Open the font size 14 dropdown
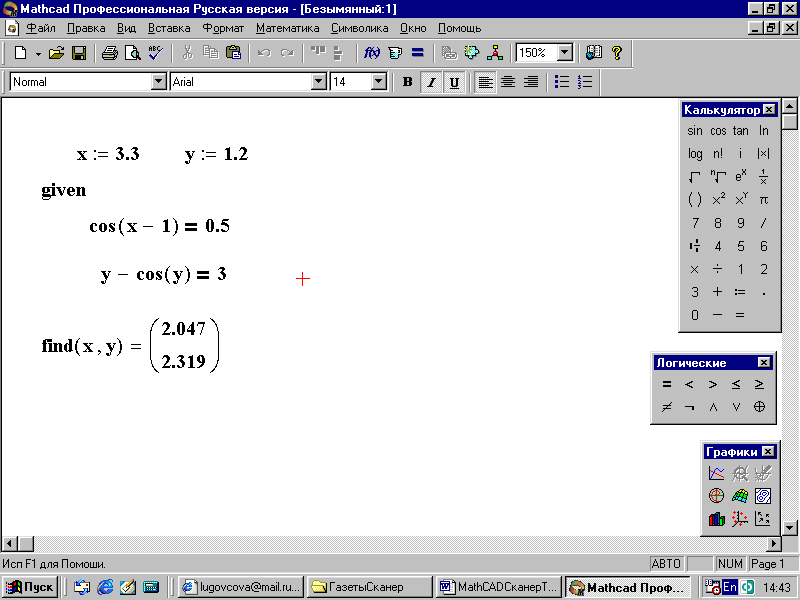The image size is (800, 600). pyautogui.click(x=379, y=82)
